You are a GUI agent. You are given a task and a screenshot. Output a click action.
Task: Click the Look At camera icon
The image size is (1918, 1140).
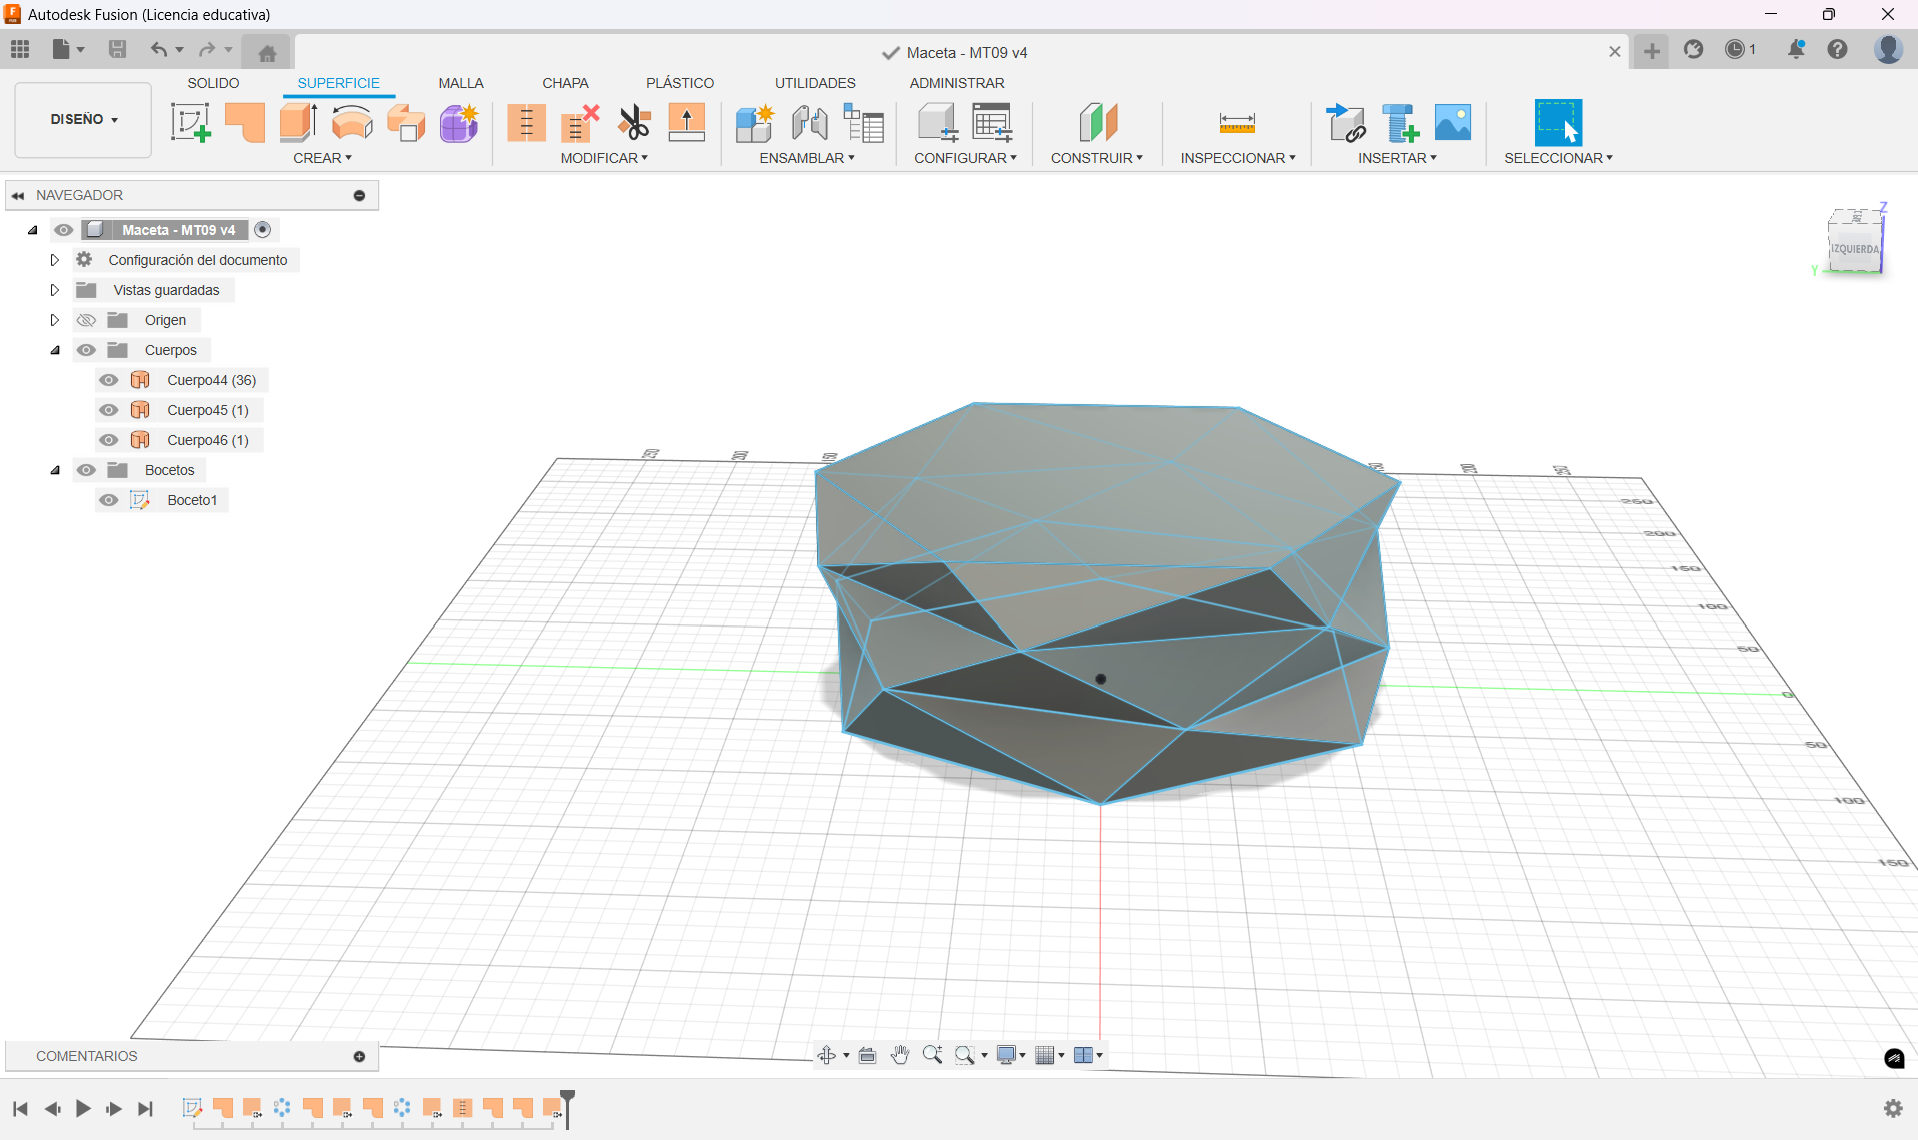(867, 1055)
